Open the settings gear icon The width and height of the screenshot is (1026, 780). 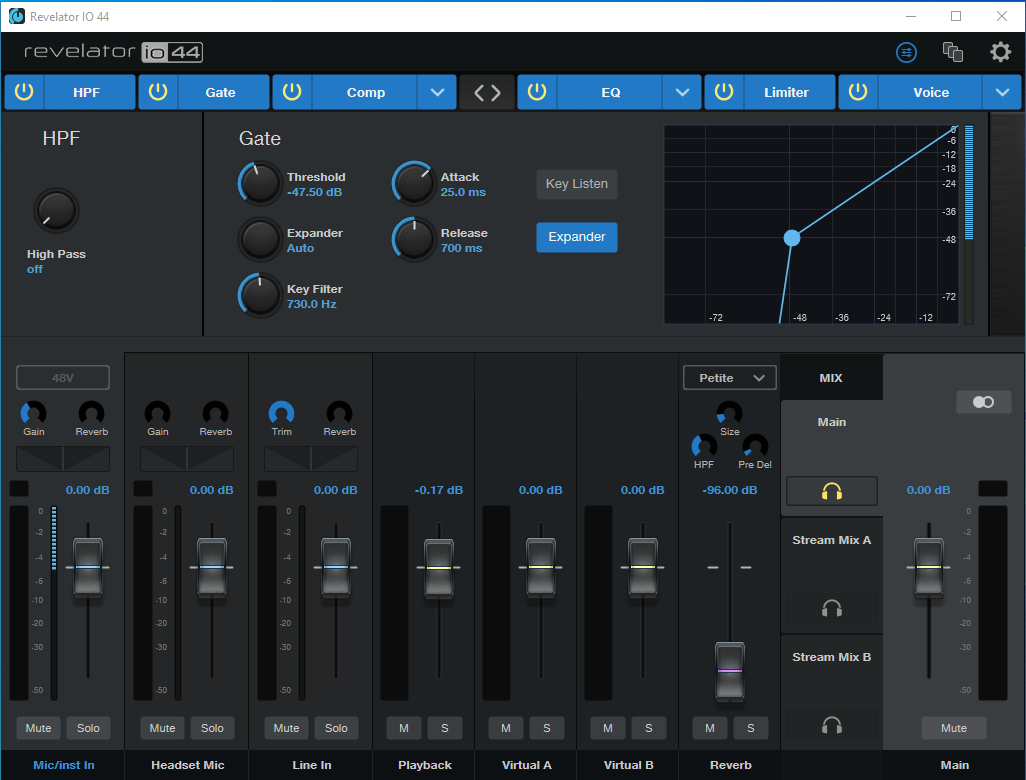coord(1000,52)
